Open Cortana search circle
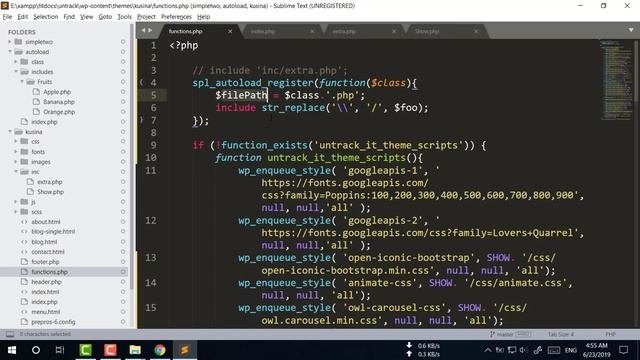The height and width of the screenshot is (360, 640). 36,350
